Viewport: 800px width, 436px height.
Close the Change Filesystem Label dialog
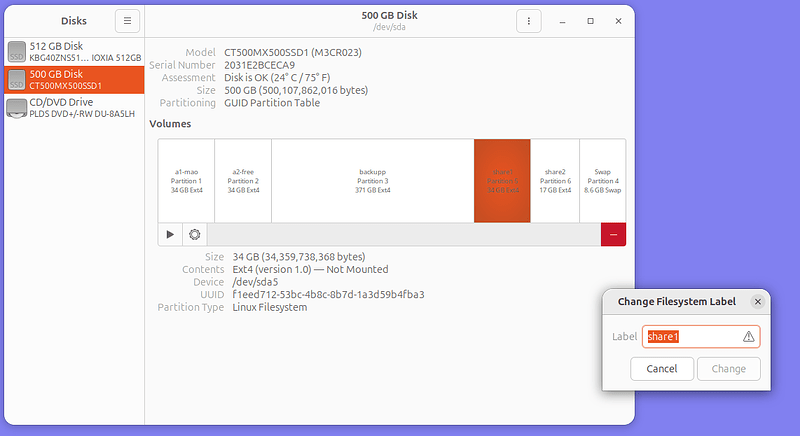[x=758, y=302]
